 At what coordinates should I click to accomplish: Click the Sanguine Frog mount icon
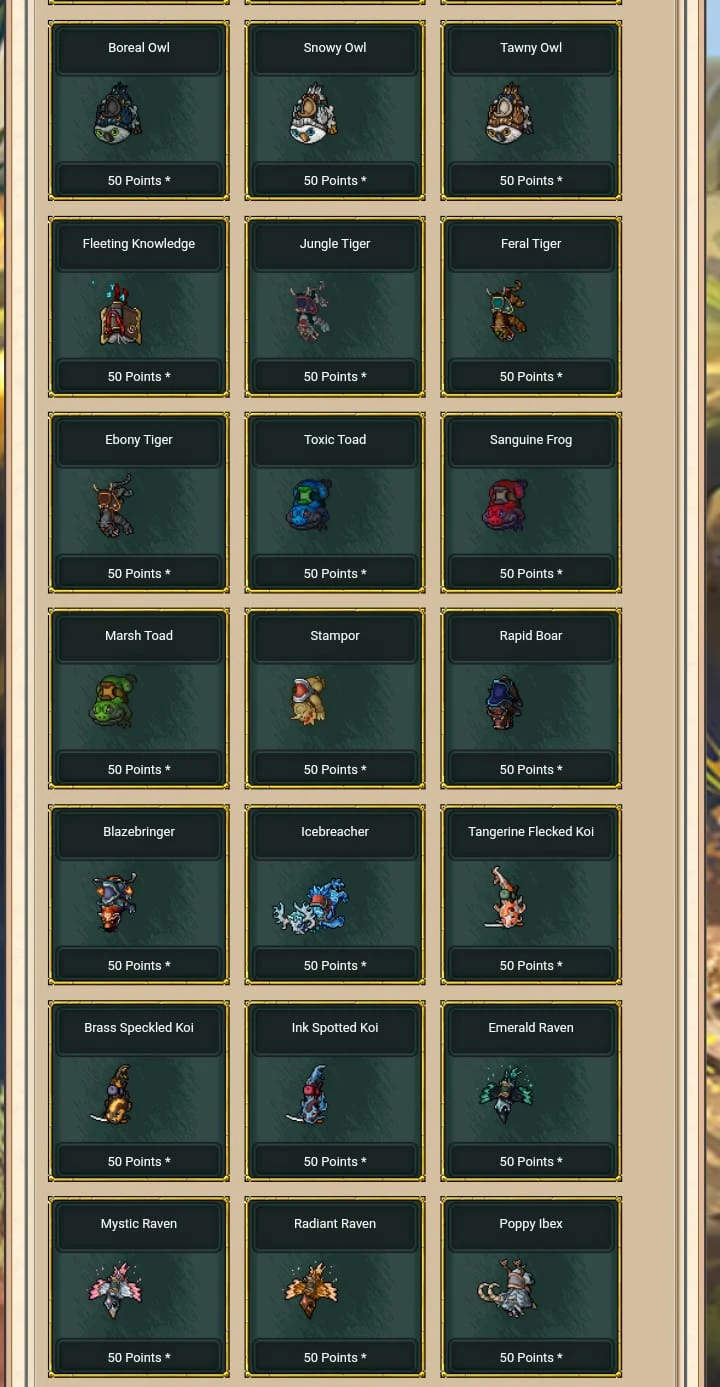tap(505, 505)
